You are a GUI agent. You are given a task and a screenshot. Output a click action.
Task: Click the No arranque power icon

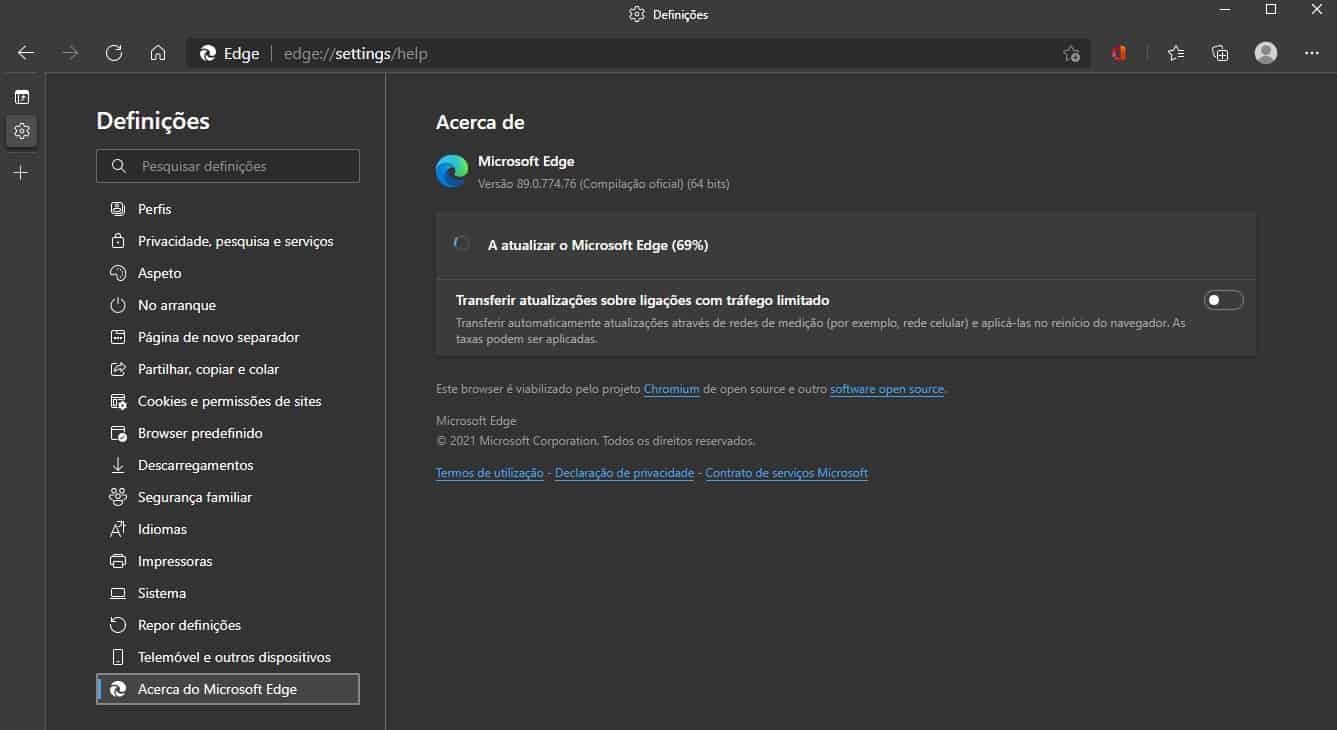pyautogui.click(x=118, y=305)
